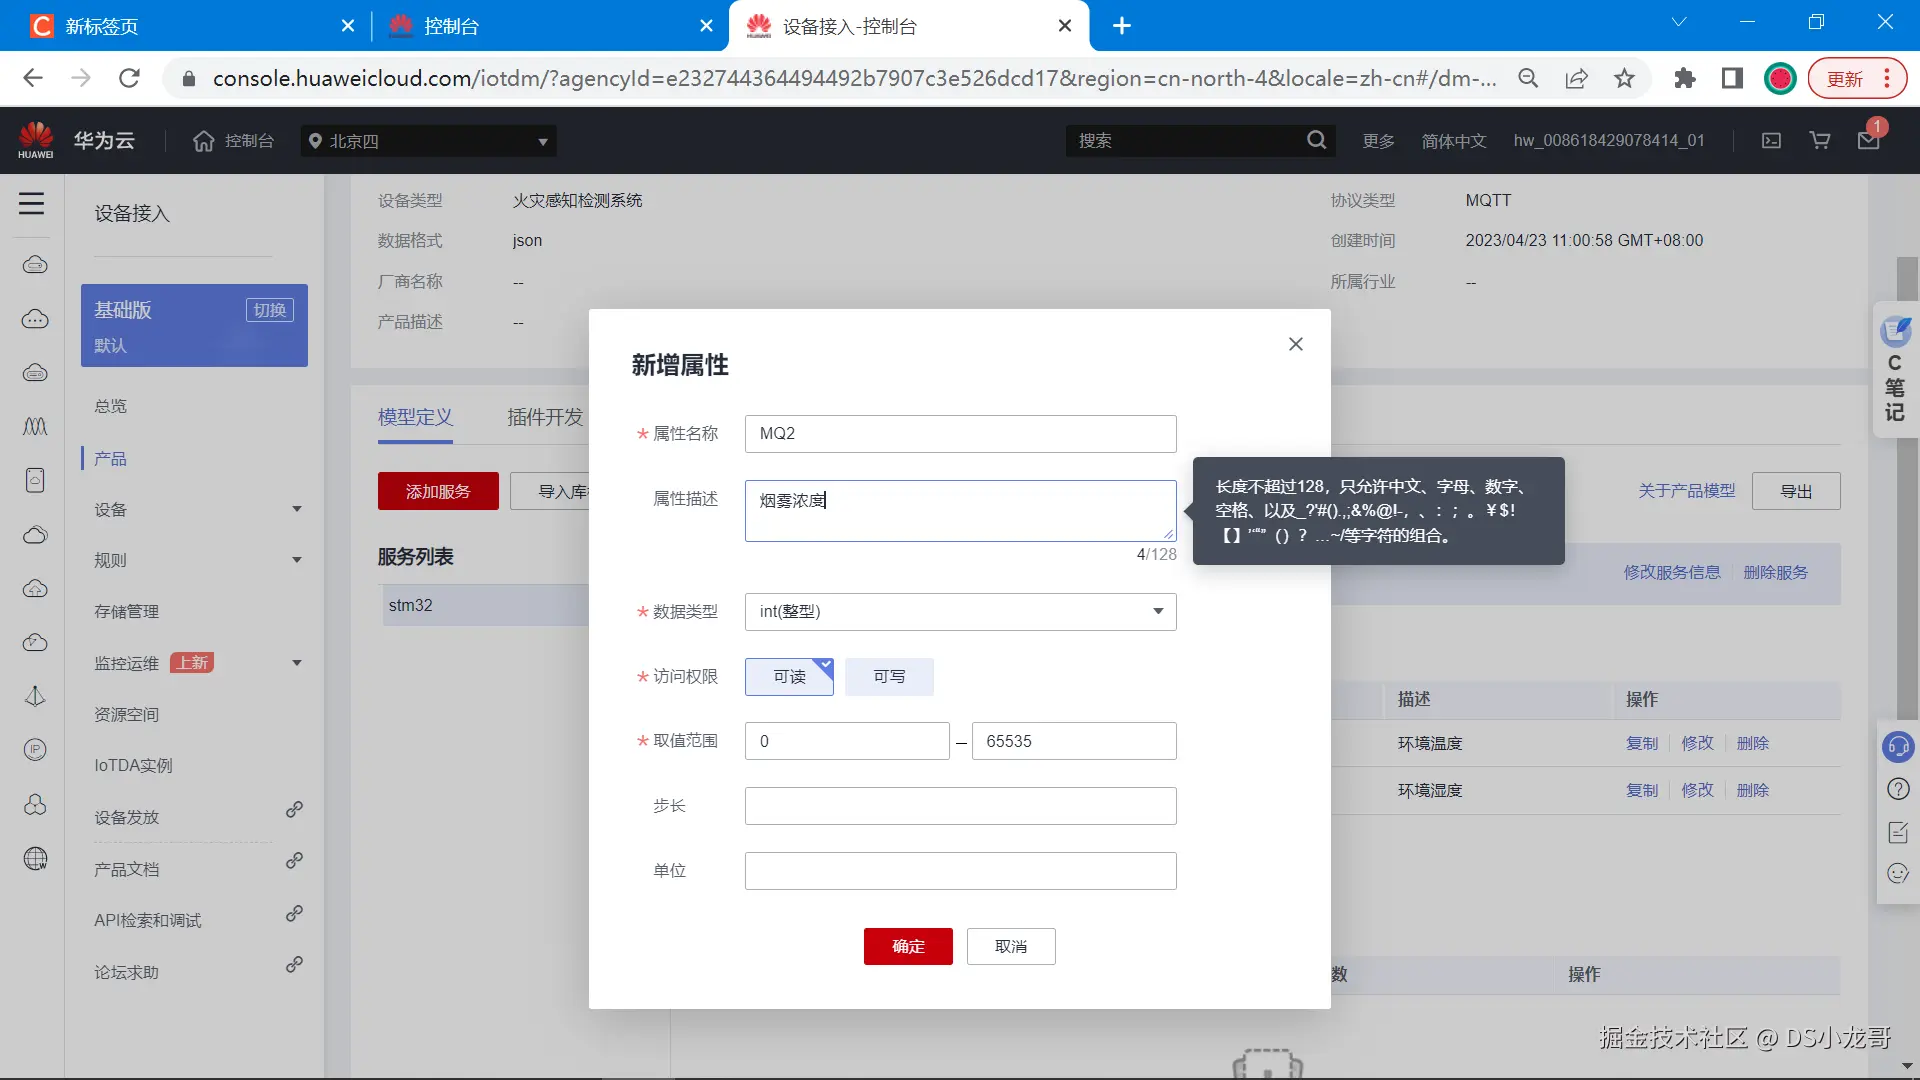
Task: Click the shopping cart icon in the header
Action: click(x=1820, y=141)
